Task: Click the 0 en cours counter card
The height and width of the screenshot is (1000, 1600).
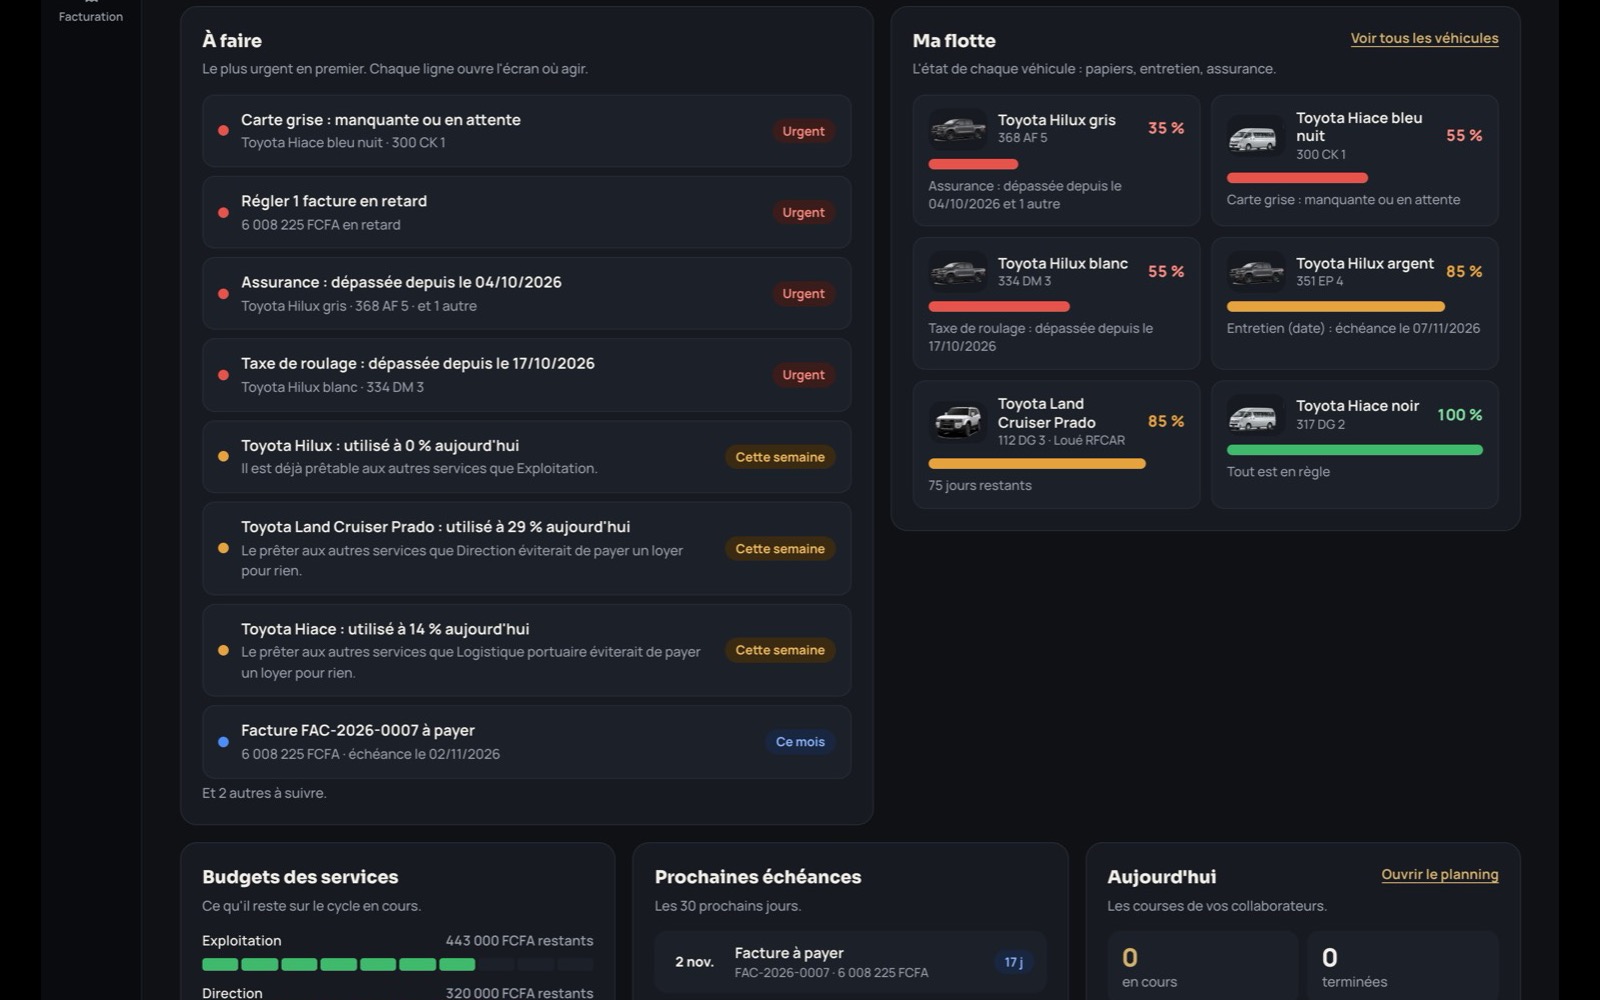Action: 1202,966
